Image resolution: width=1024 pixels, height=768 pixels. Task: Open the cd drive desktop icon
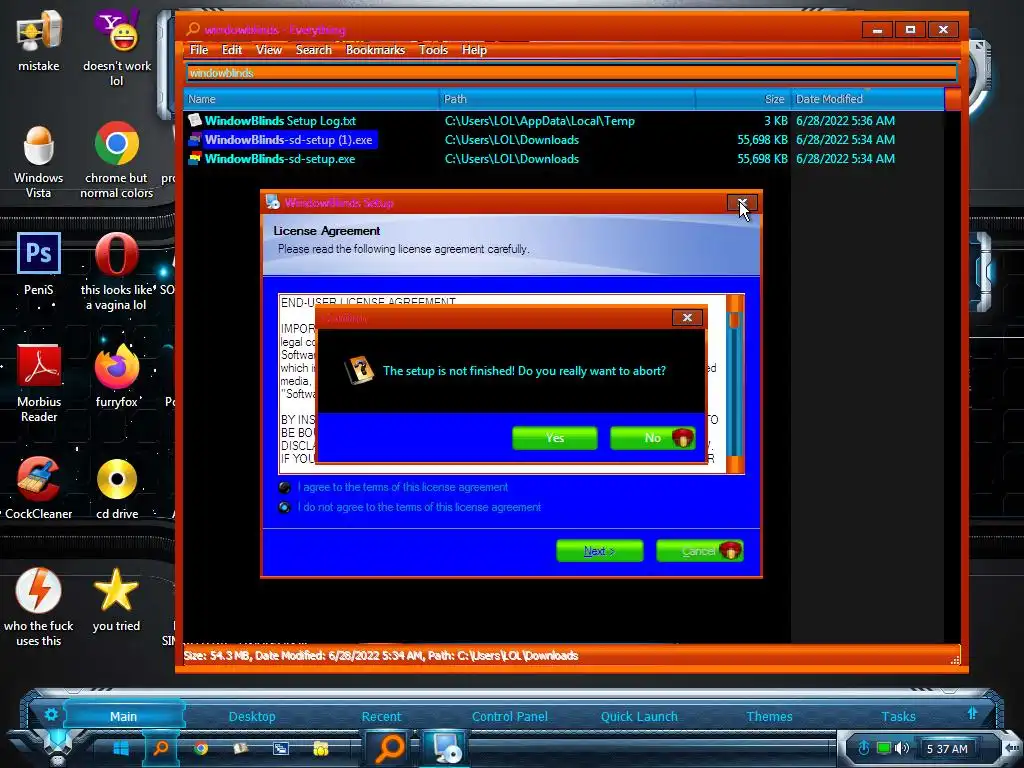tap(117, 488)
